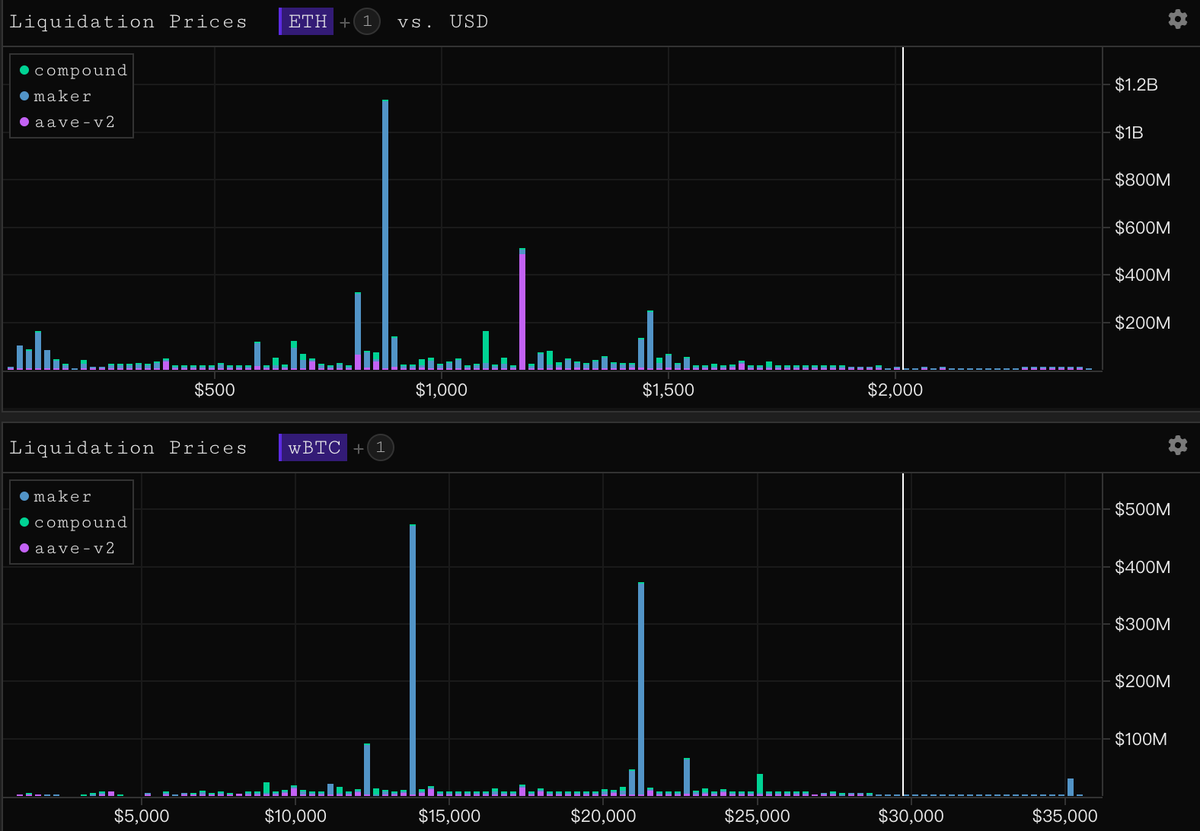Toggle maker series in wBTC chart legend
Viewport: 1200px width, 831px height.
tap(55, 496)
